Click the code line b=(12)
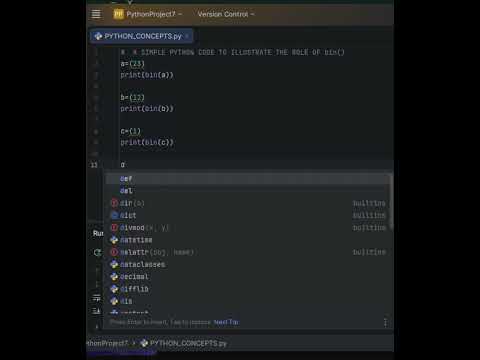This screenshot has width=480, height=360. pyautogui.click(x=133, y=97)
